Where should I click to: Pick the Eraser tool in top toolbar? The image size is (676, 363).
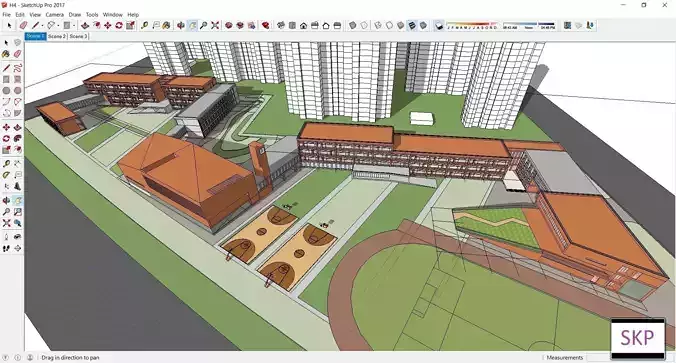[x=23, y=25]
